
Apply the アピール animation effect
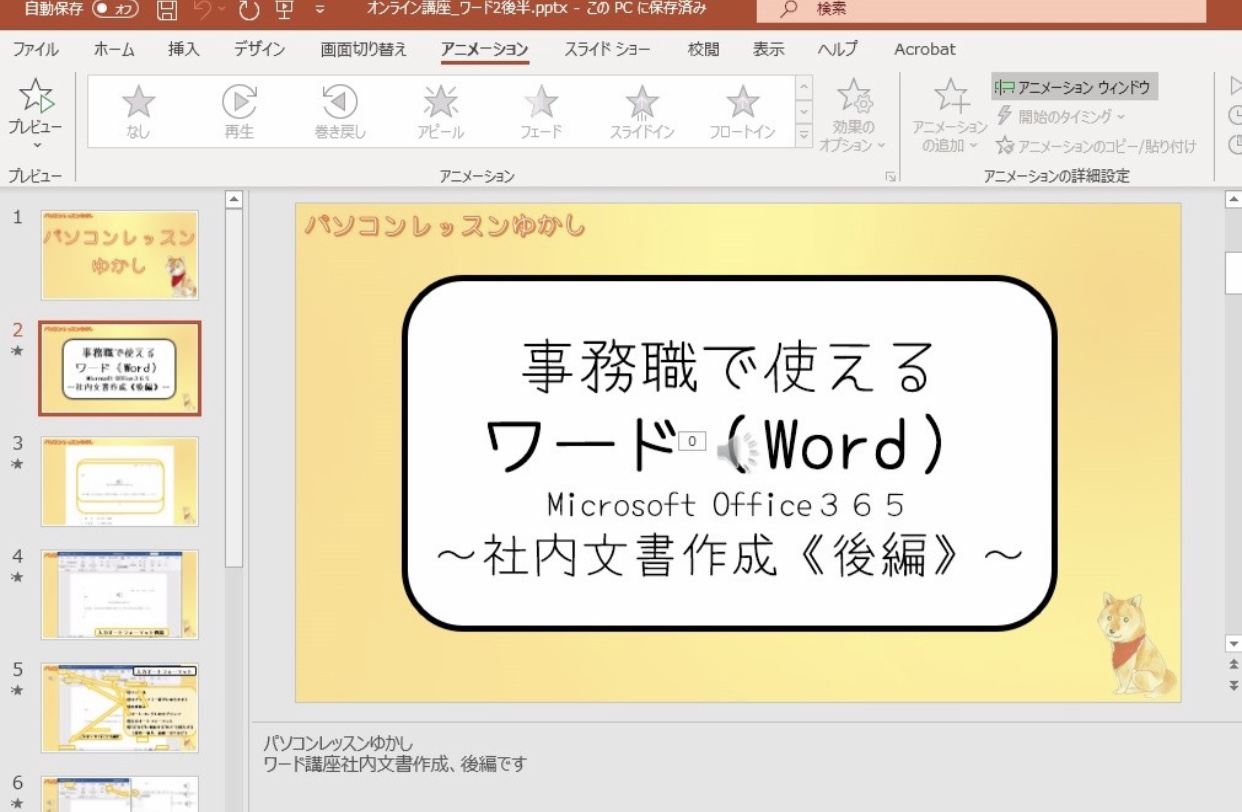click(441, 110)
